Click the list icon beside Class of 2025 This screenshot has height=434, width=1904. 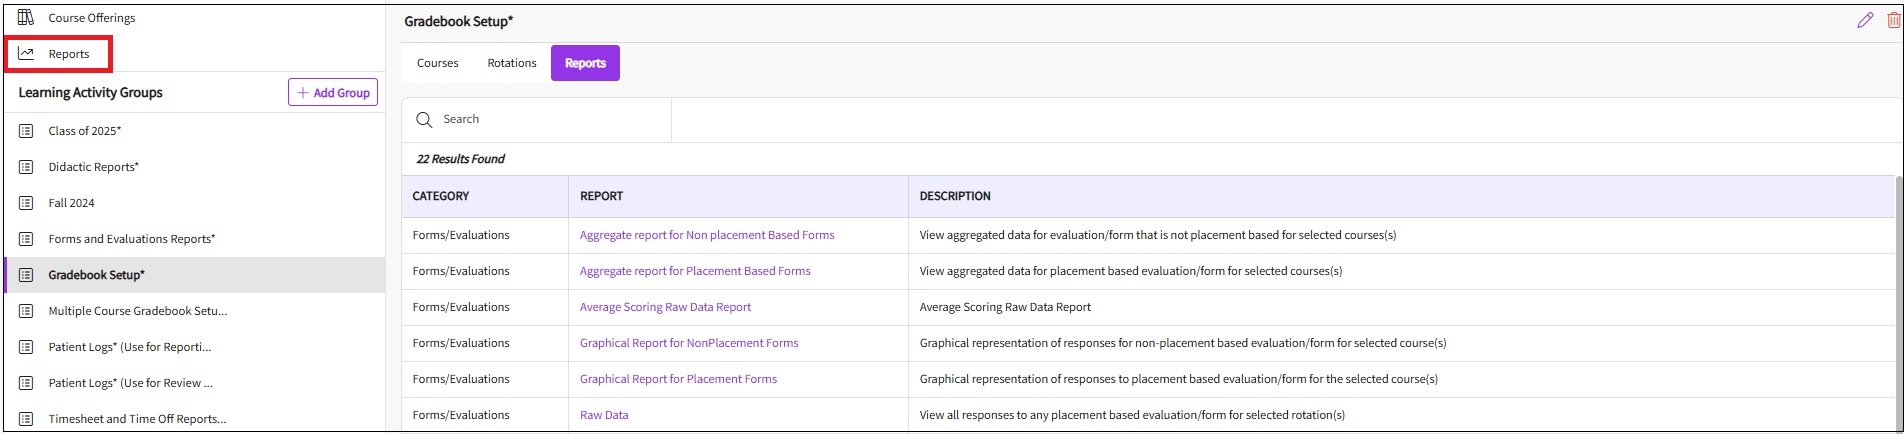click(27, 131)
